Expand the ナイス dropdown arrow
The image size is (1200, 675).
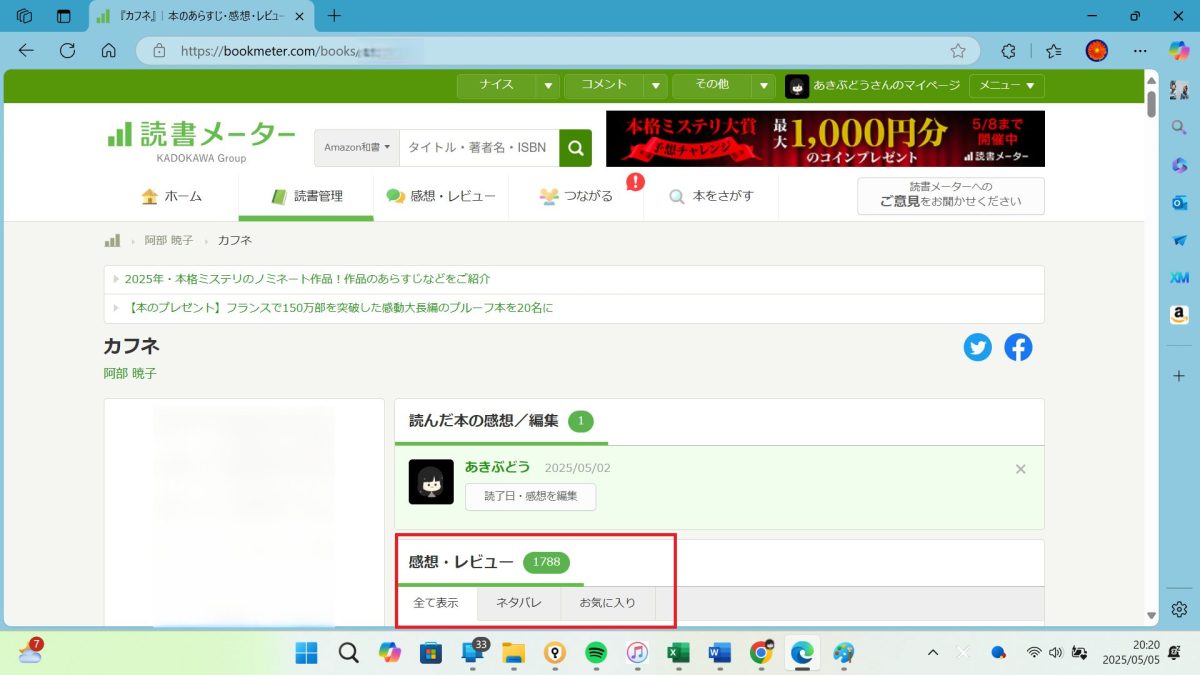click(x=547, y=86)
